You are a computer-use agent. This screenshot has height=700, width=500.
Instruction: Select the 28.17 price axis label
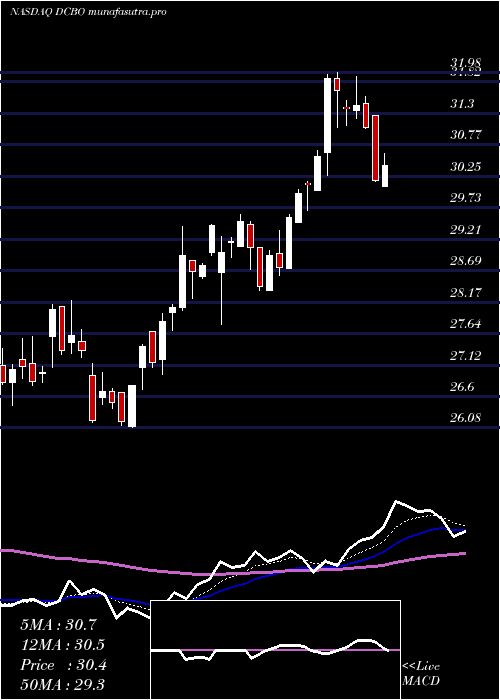point(466,292)
